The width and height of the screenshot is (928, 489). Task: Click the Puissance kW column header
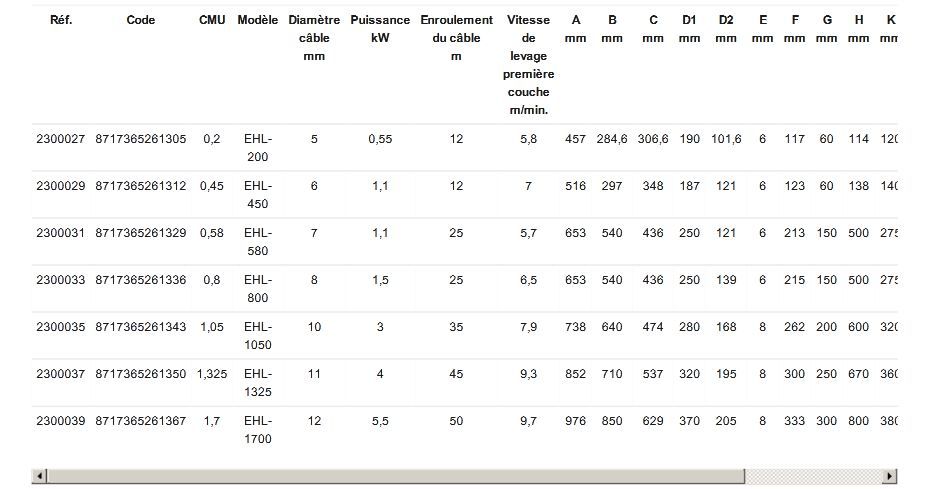pos(380,29)
